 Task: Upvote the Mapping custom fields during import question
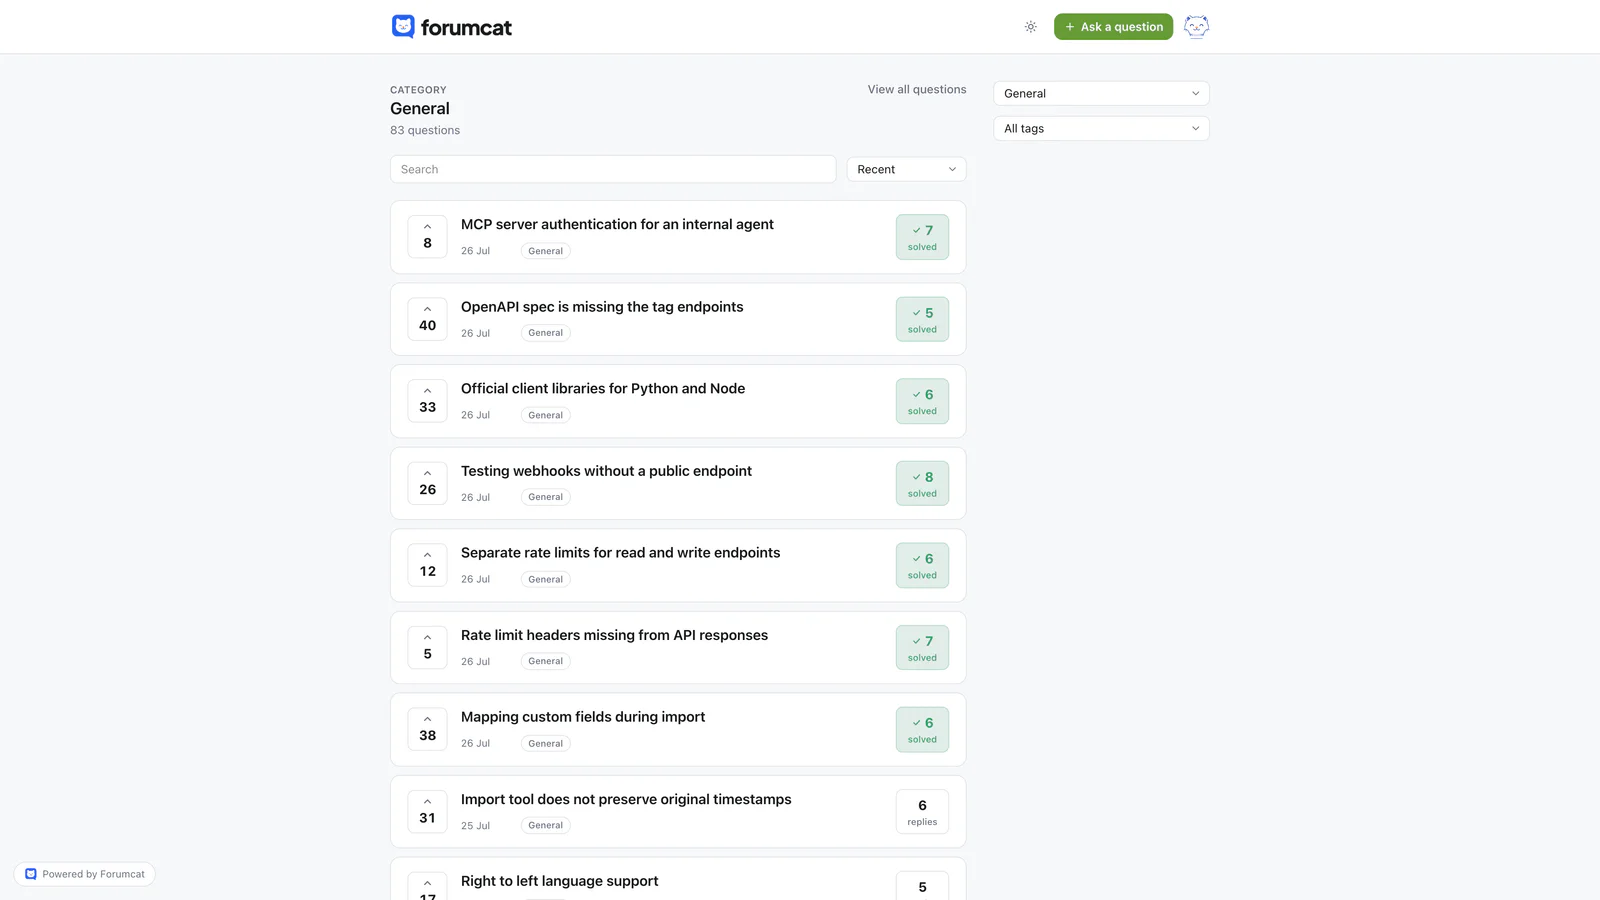[427, 729]
